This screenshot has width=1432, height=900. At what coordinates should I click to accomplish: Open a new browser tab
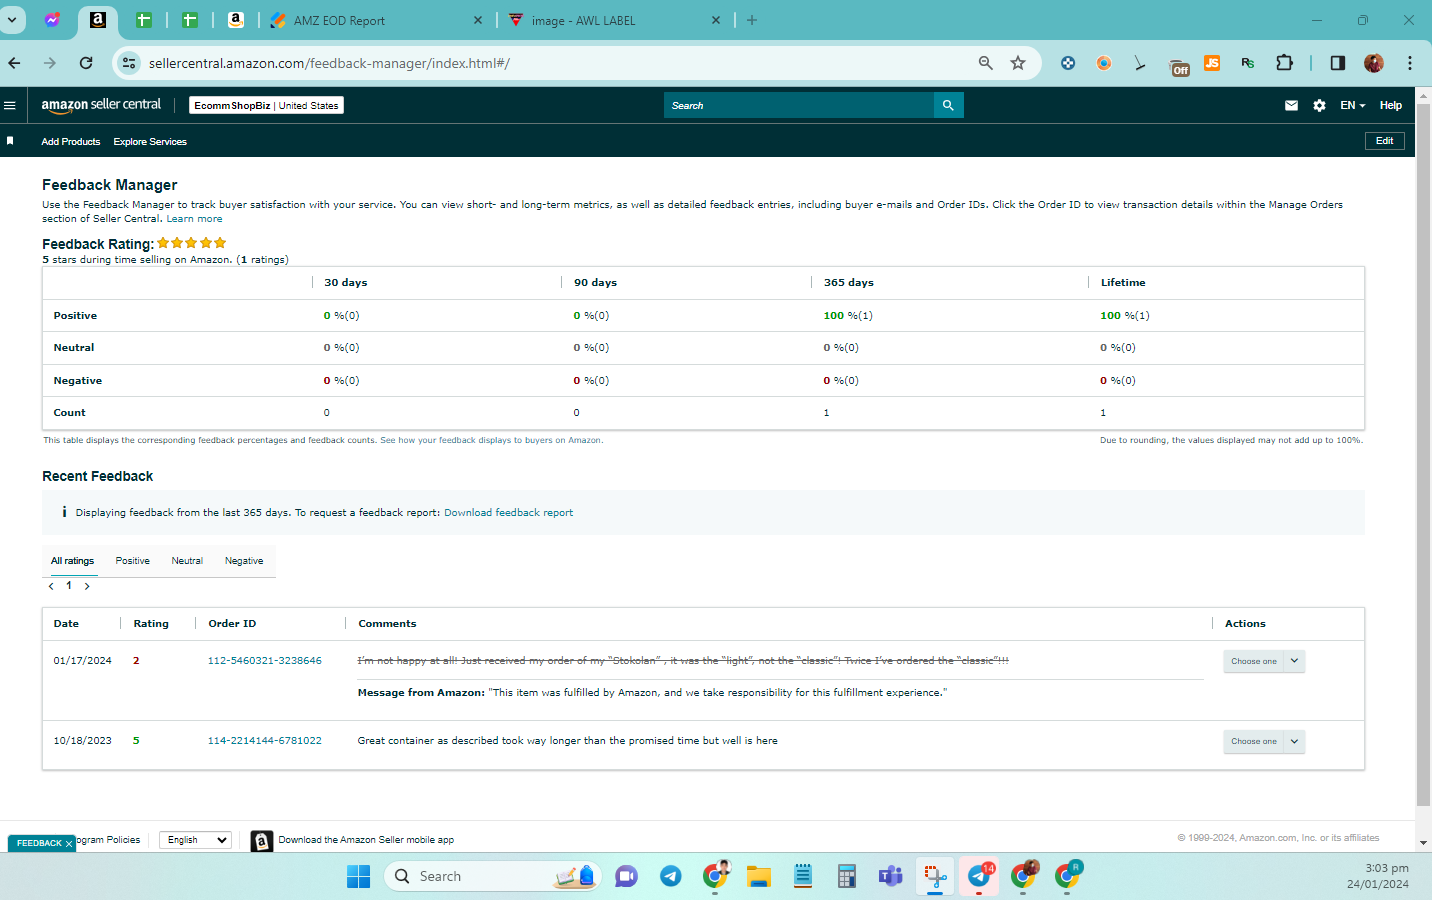(x=752, y=20)
